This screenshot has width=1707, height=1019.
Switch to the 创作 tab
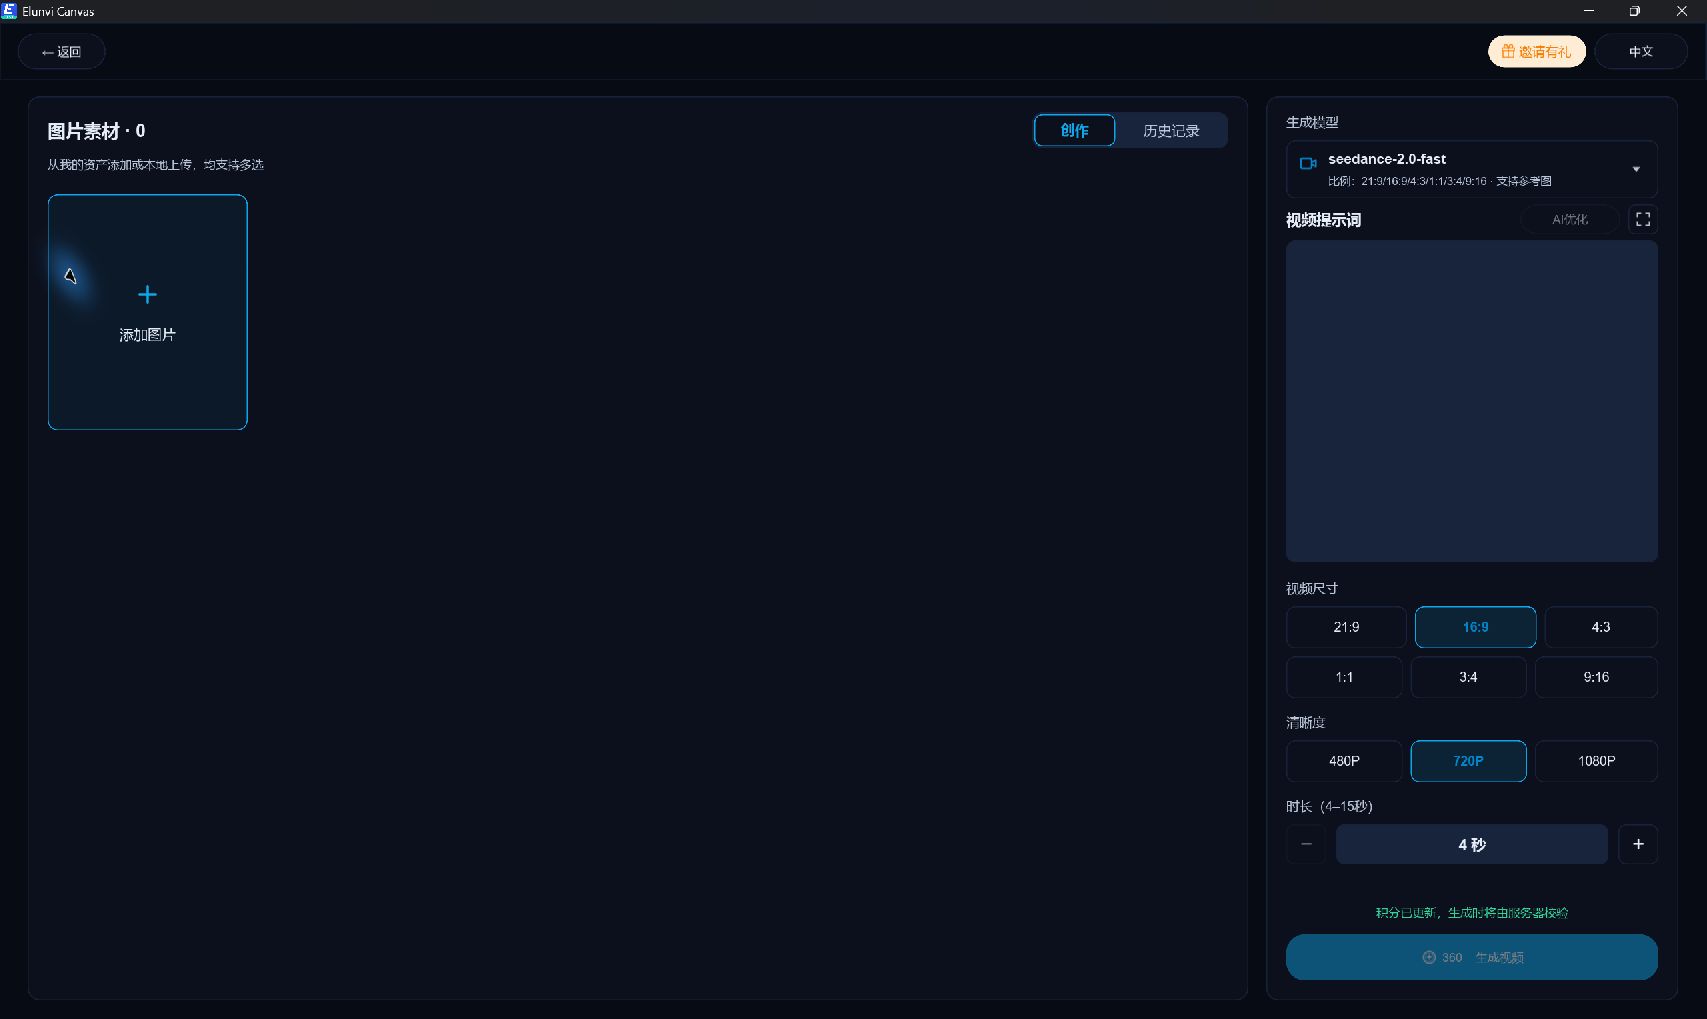click(1074, 130)
